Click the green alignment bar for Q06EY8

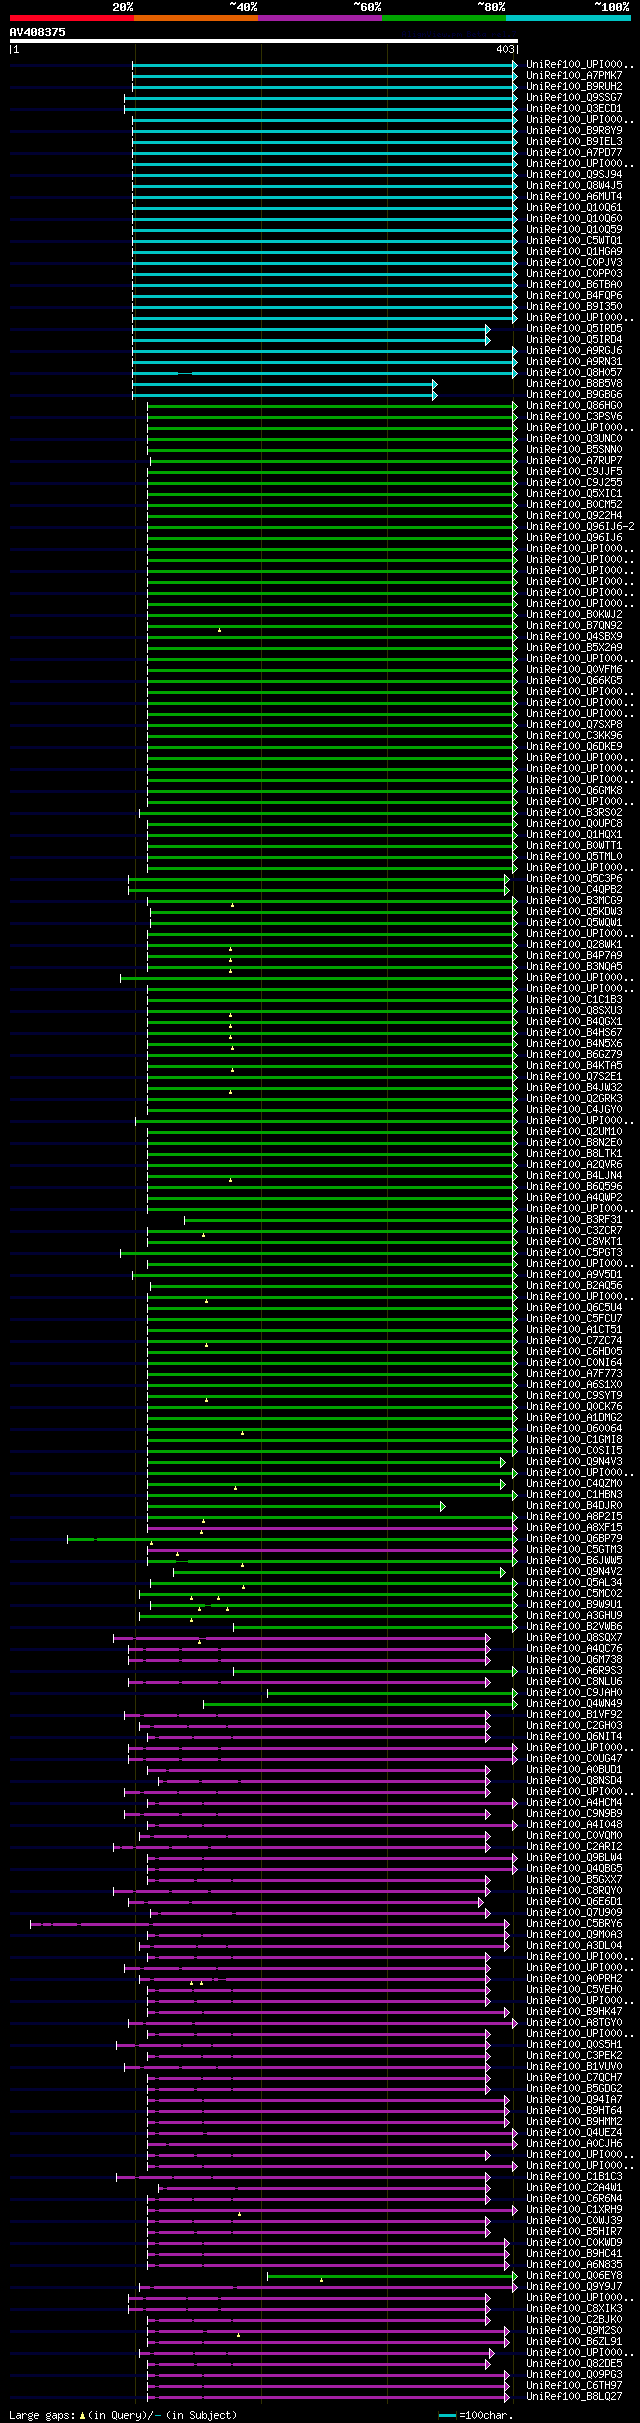(x=392, y=2275)
